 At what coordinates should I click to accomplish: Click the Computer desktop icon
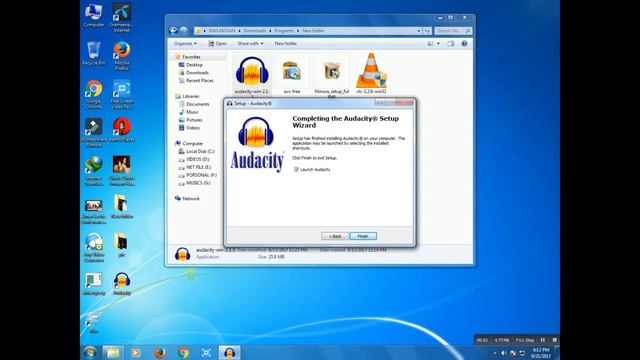coord(93,16)
